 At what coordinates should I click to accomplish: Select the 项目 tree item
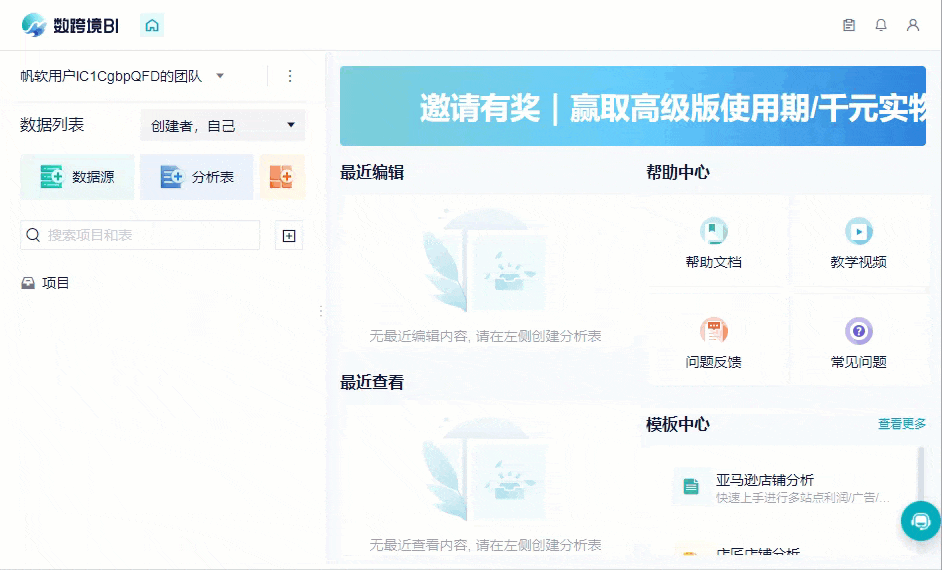(46, 283)
